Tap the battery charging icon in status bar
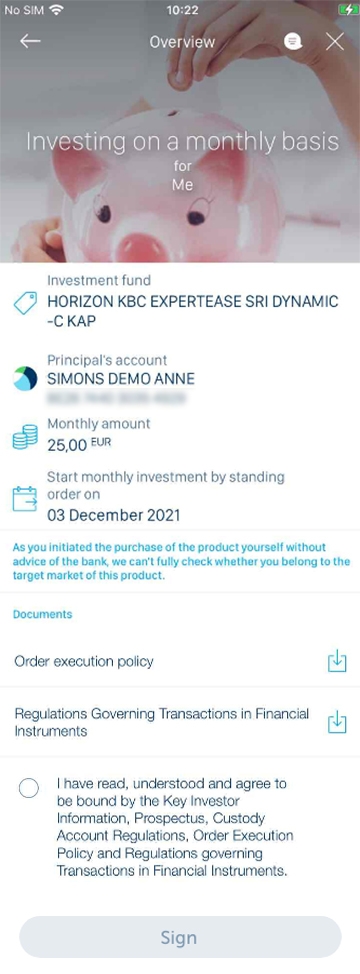 coord(346,10)
